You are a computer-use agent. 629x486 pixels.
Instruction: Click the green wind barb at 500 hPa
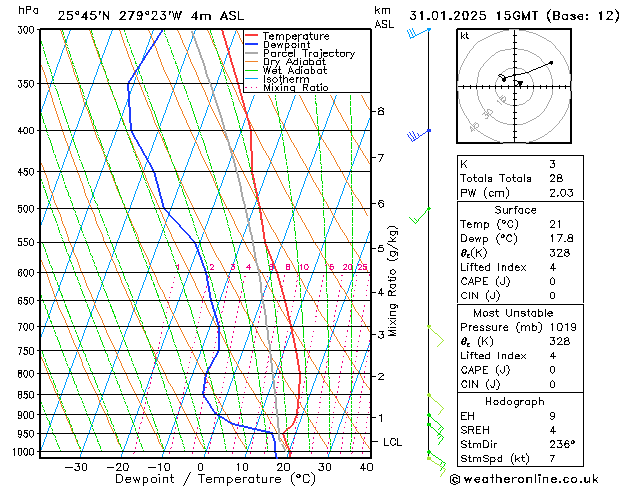point(420,215)
